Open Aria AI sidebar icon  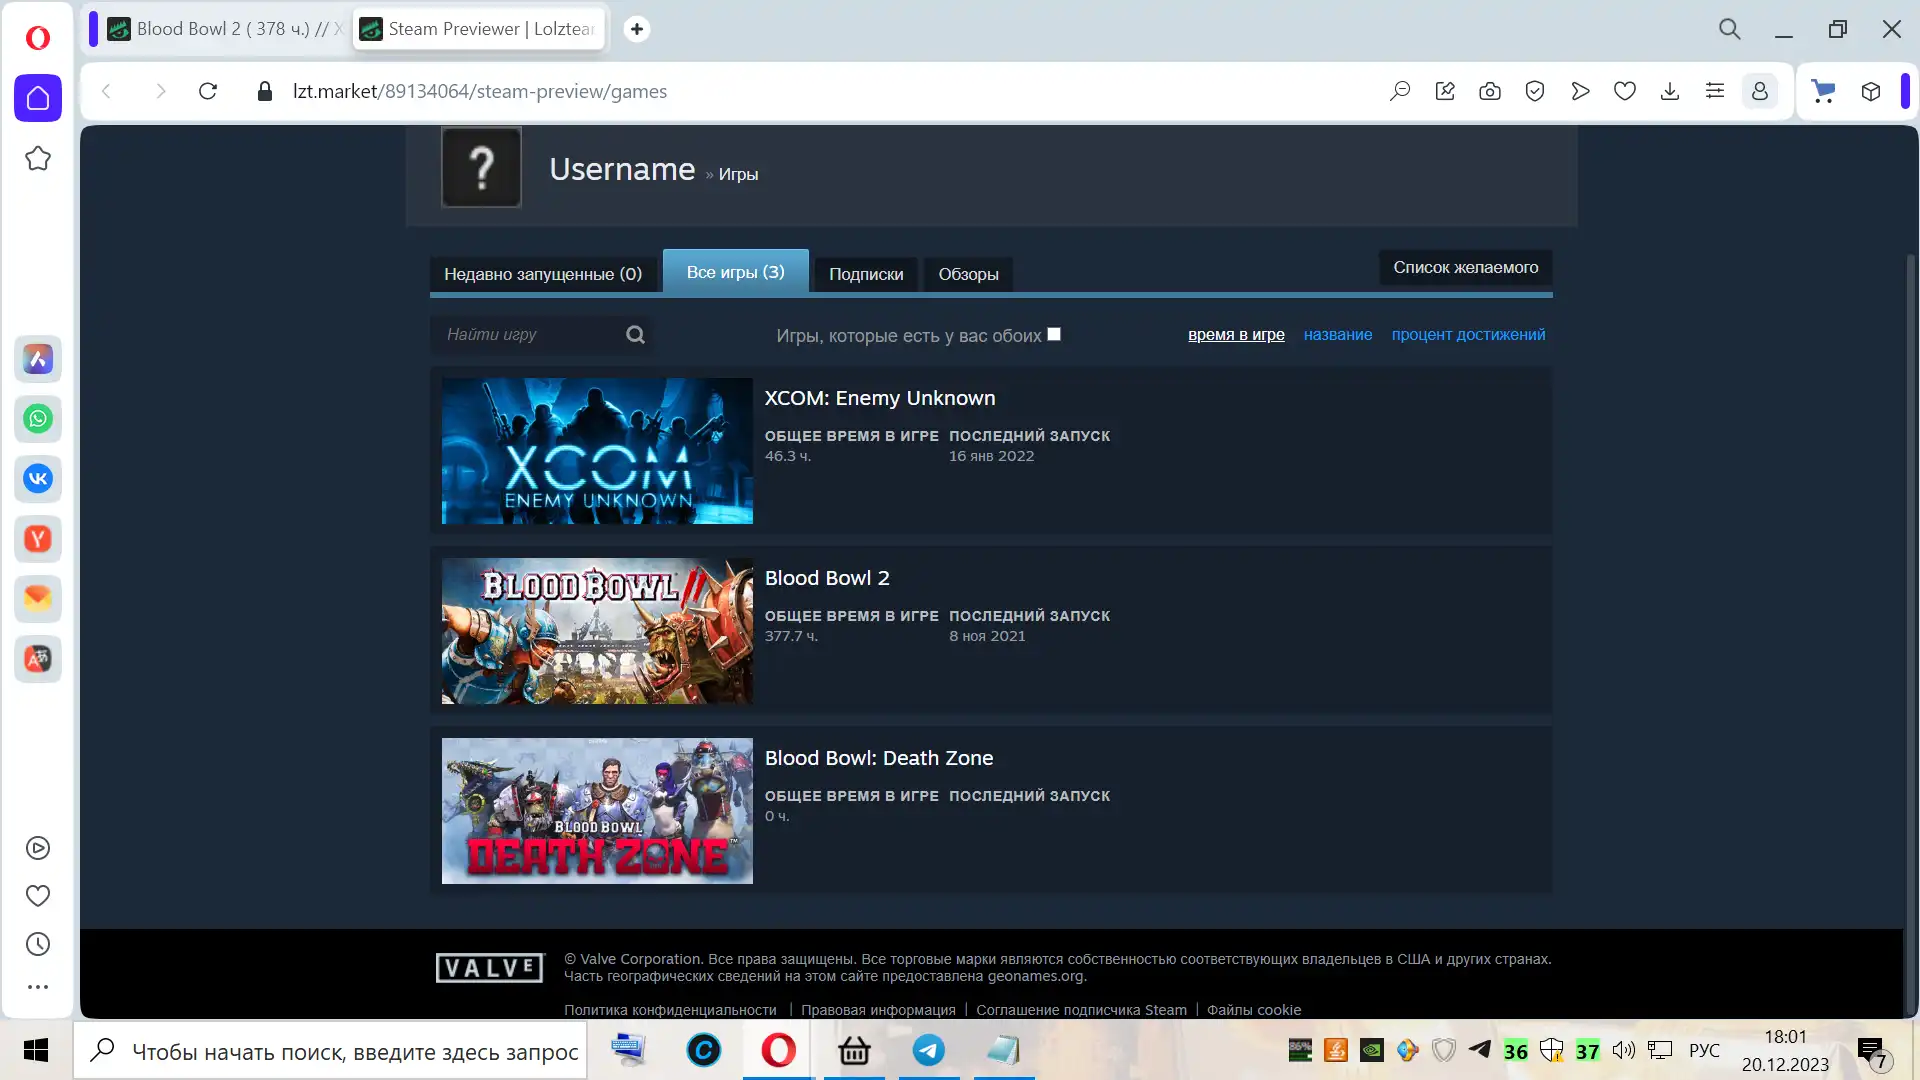tap(38, 359)
